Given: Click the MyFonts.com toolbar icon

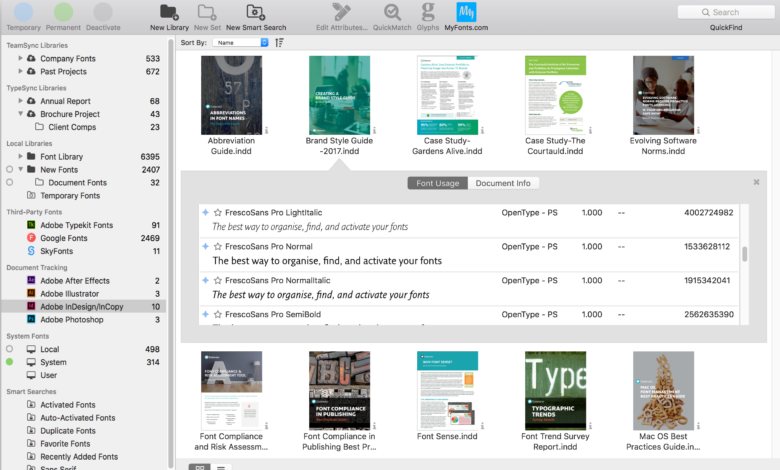Looking at the screenshot, I should click(x=467, y=12).
